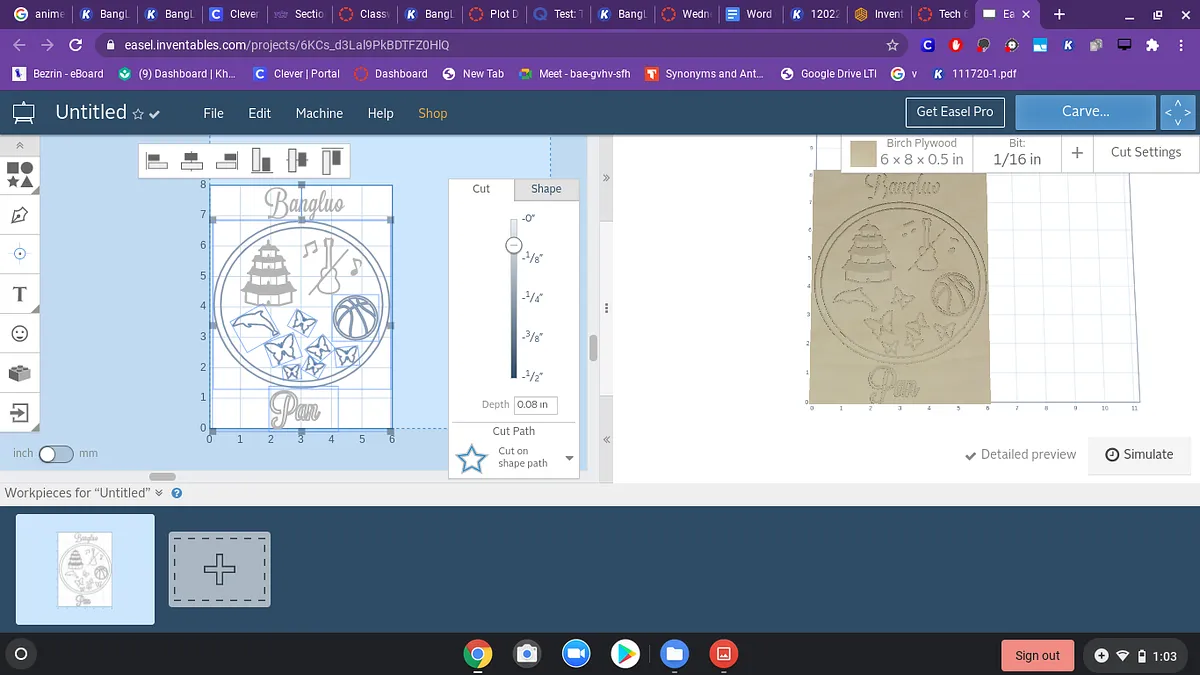Click the Get Easel Pro button
The image size is (1200, 675).
point(955,111)
